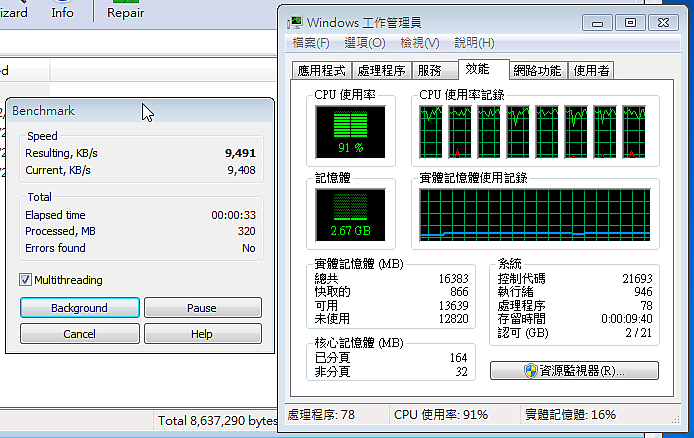Click the available memory value 13639
This screenshot has height=438, width=694.
[x=453, y=305]
